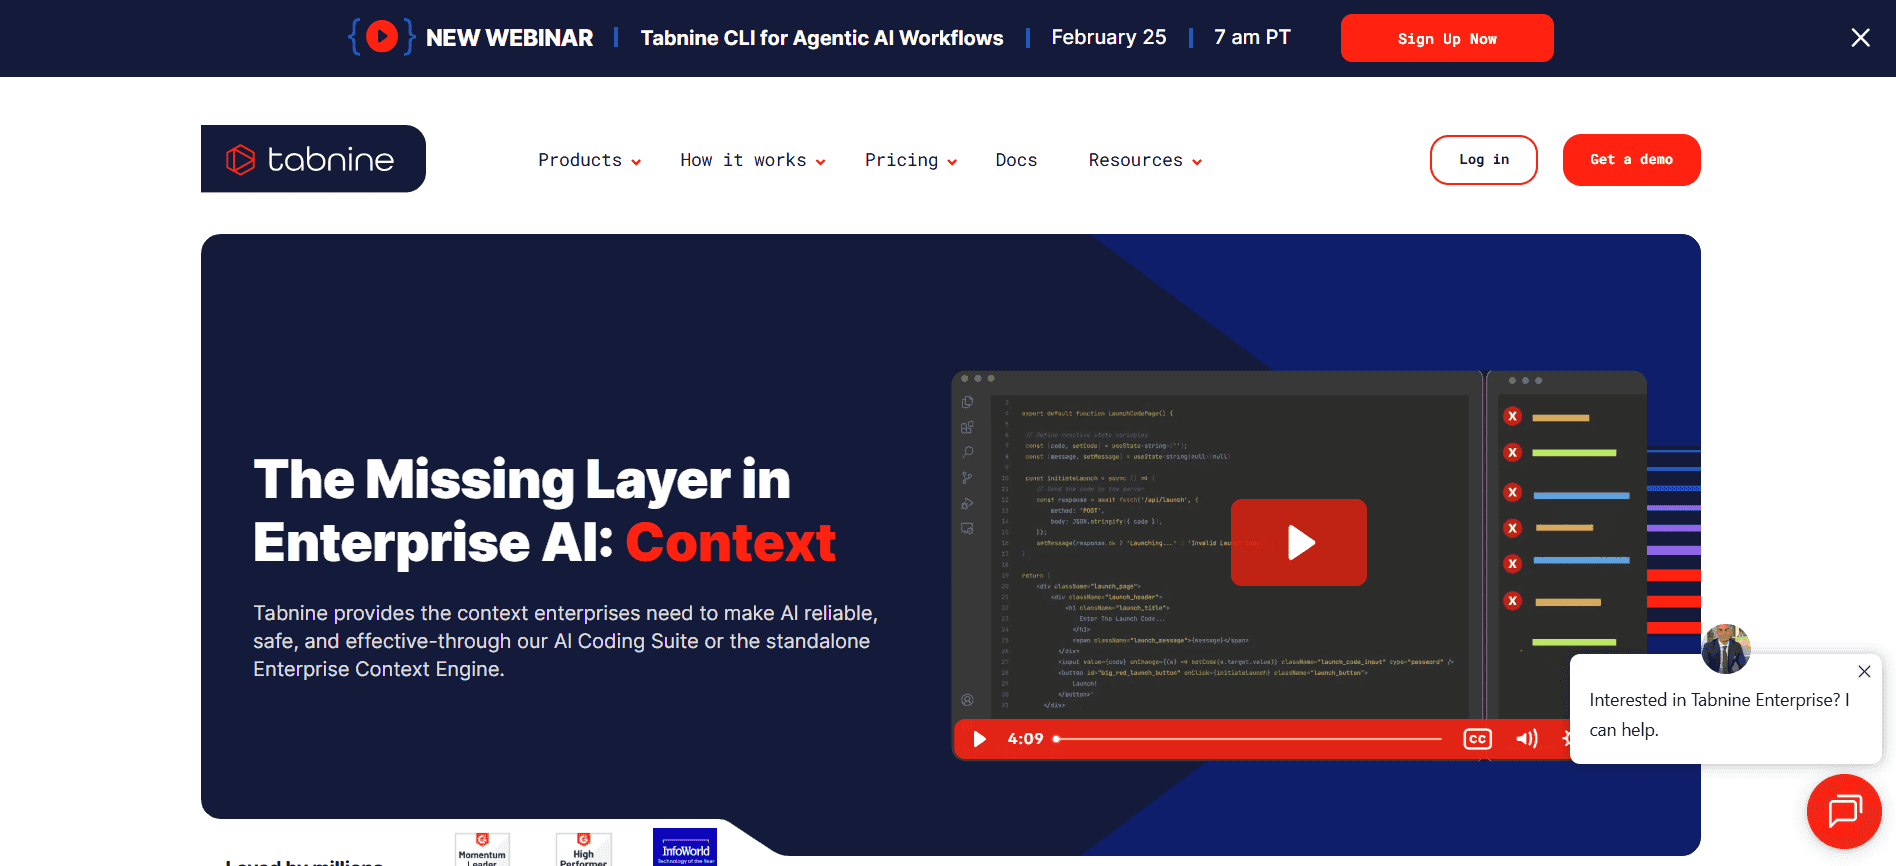Click the Log in button
The height and width of the screenshot is (866, 1896).
tap(1484, 160)
